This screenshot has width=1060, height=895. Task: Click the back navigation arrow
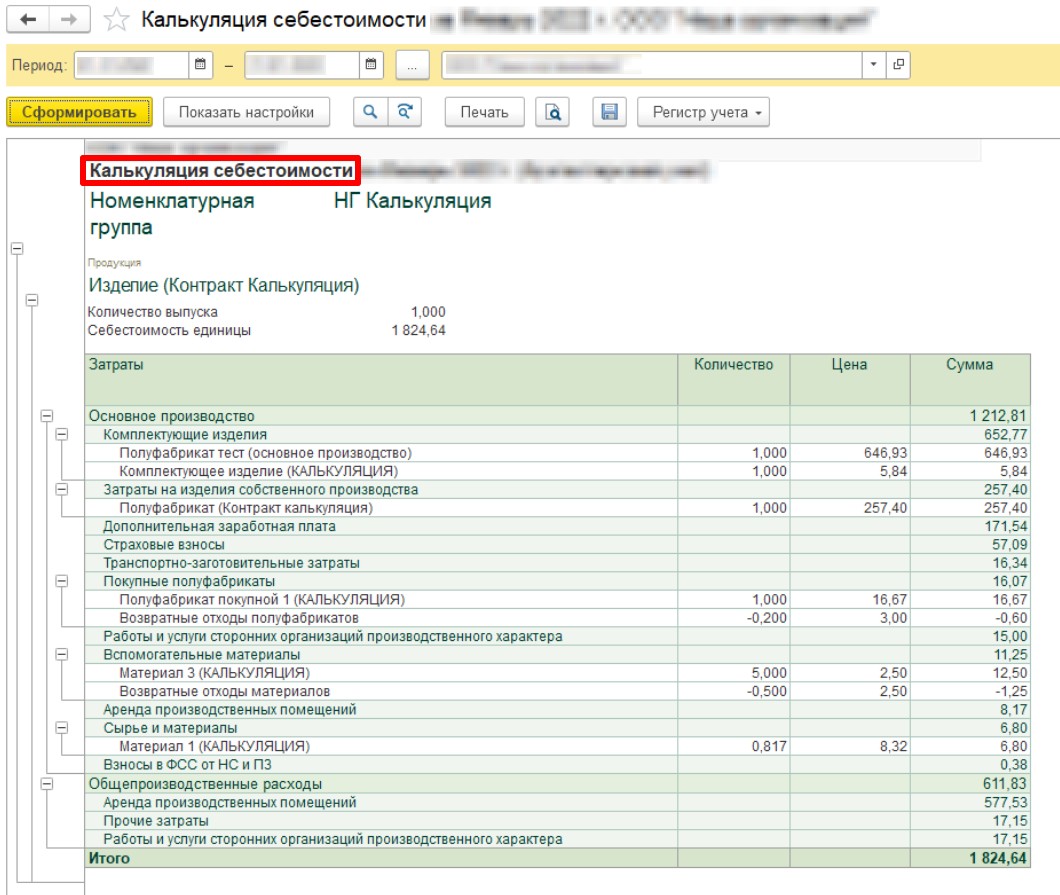(x=28, y=20)
